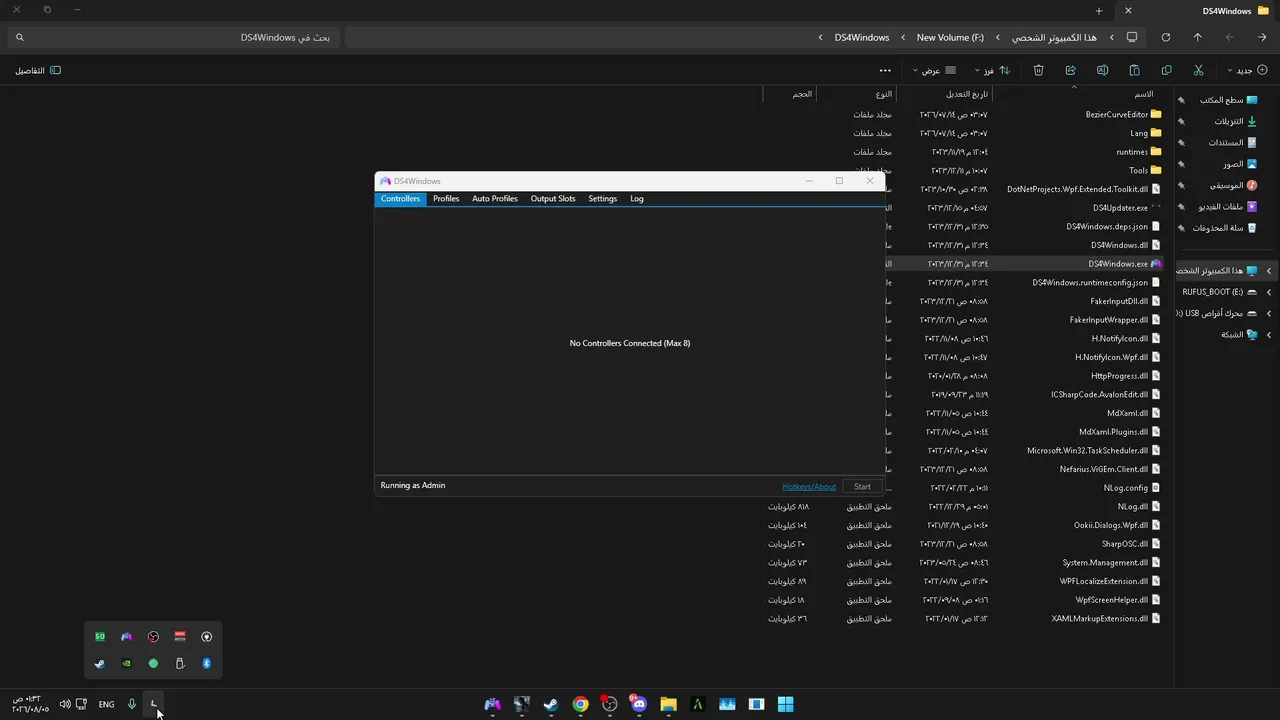
Task: Expand the RUFUS_BOOT (E:) drive node
Action: [x=1269, y=292]
